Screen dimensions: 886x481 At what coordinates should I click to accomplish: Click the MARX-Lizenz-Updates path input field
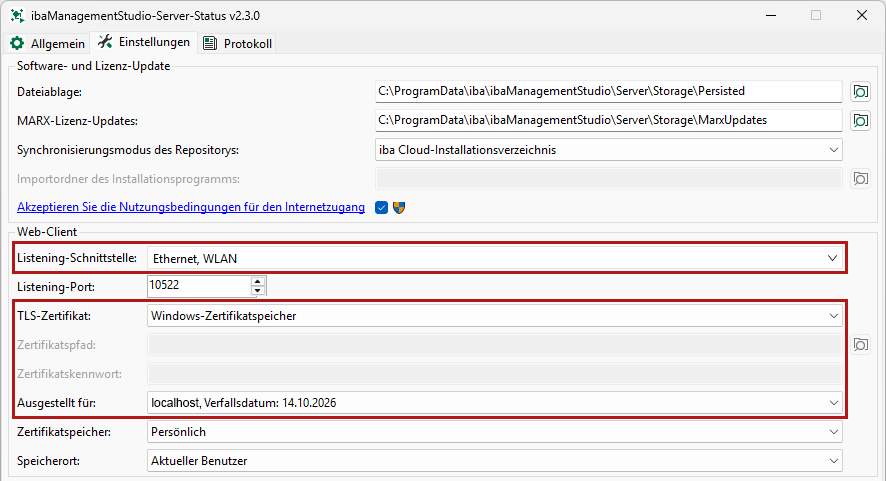pos(609,120)
